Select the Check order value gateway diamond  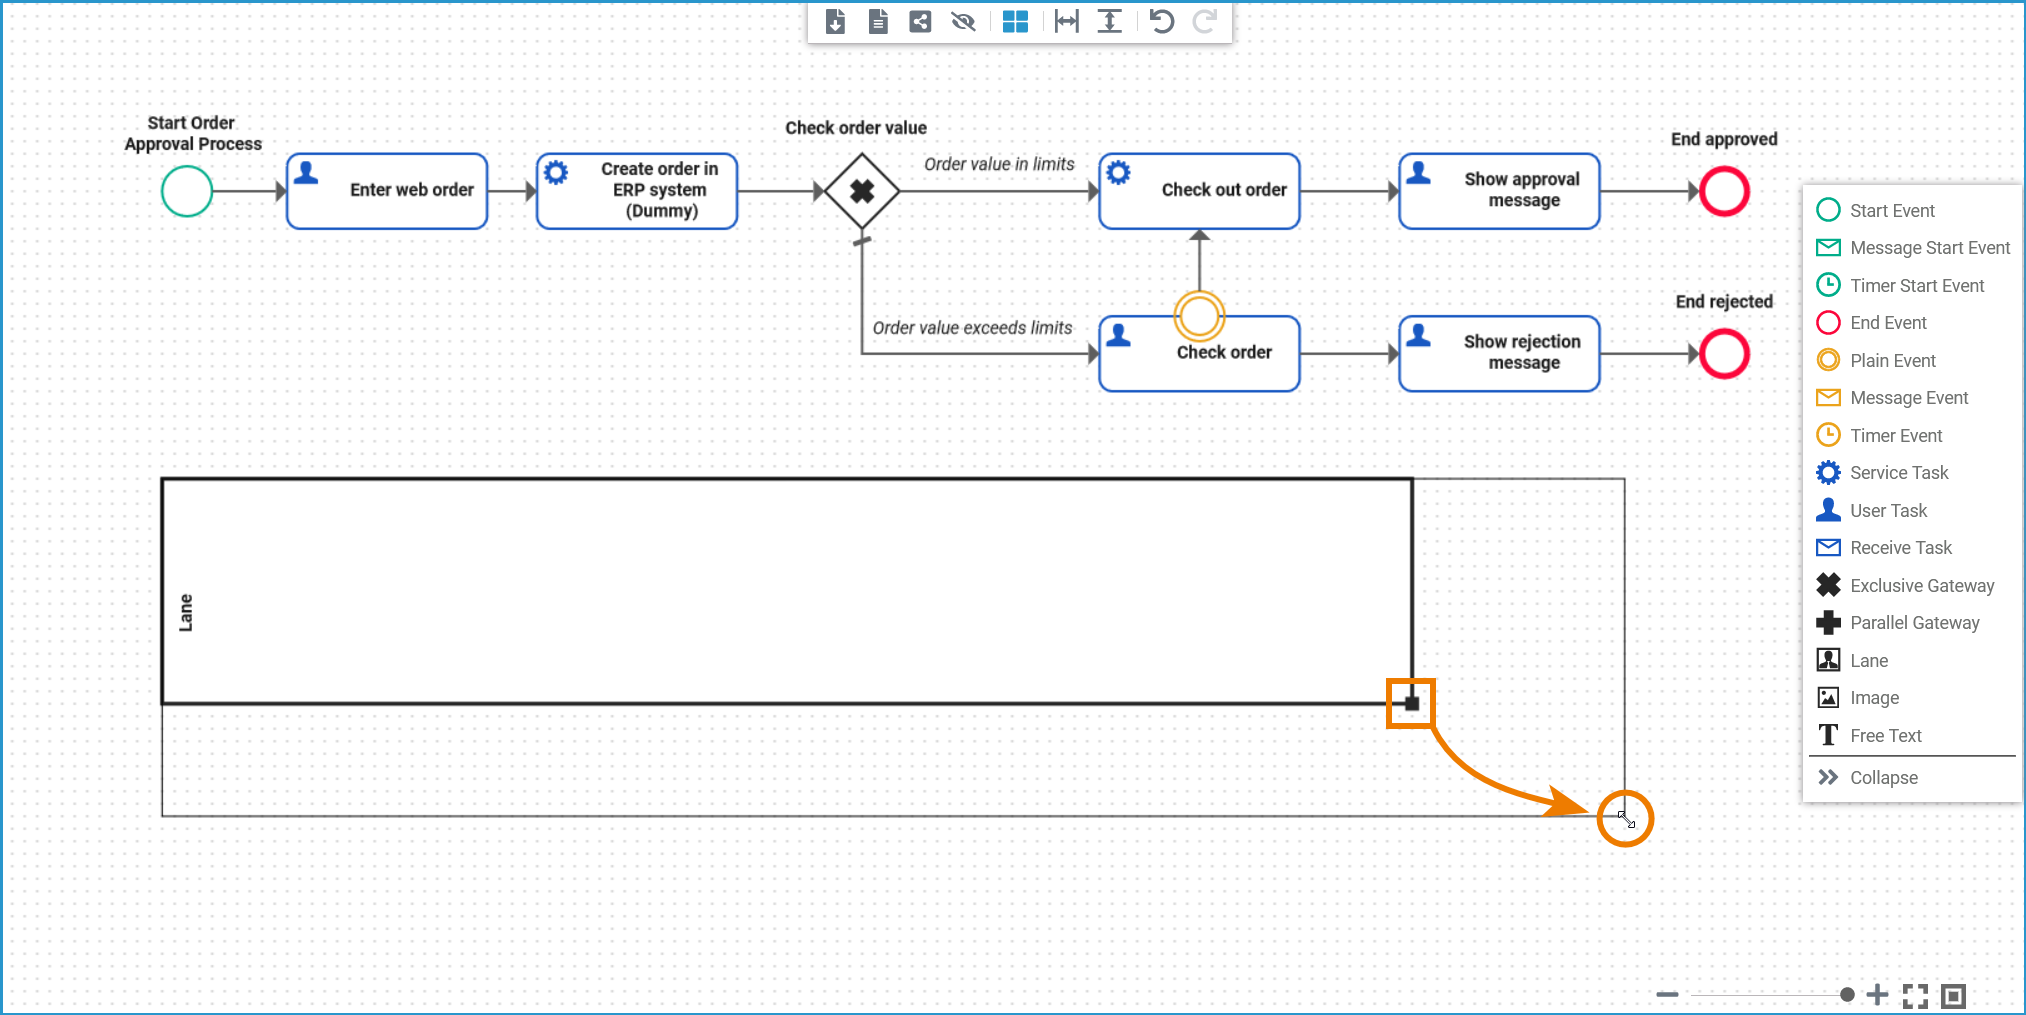click(862, 191)
